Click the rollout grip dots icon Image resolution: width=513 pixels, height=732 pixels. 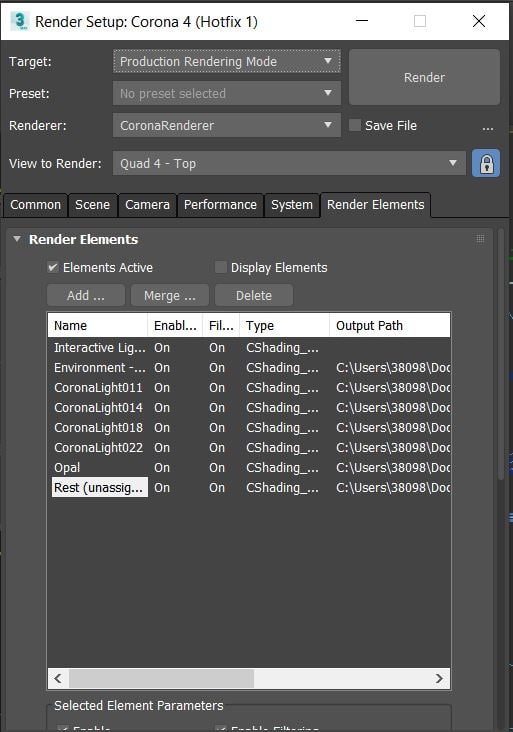480,239
